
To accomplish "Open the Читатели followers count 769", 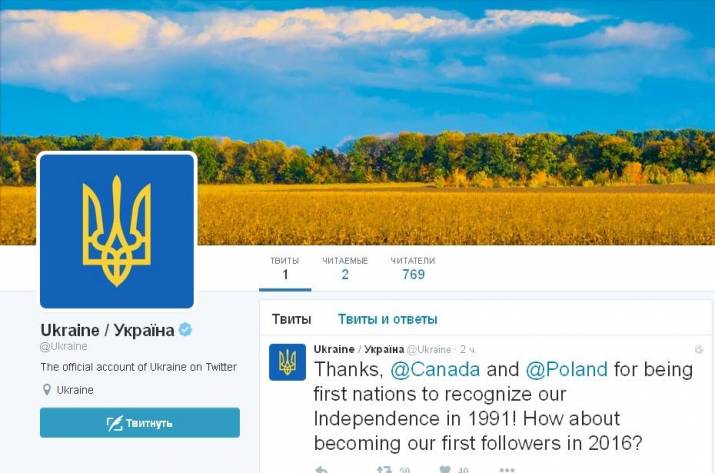I will tap(413, 268).
